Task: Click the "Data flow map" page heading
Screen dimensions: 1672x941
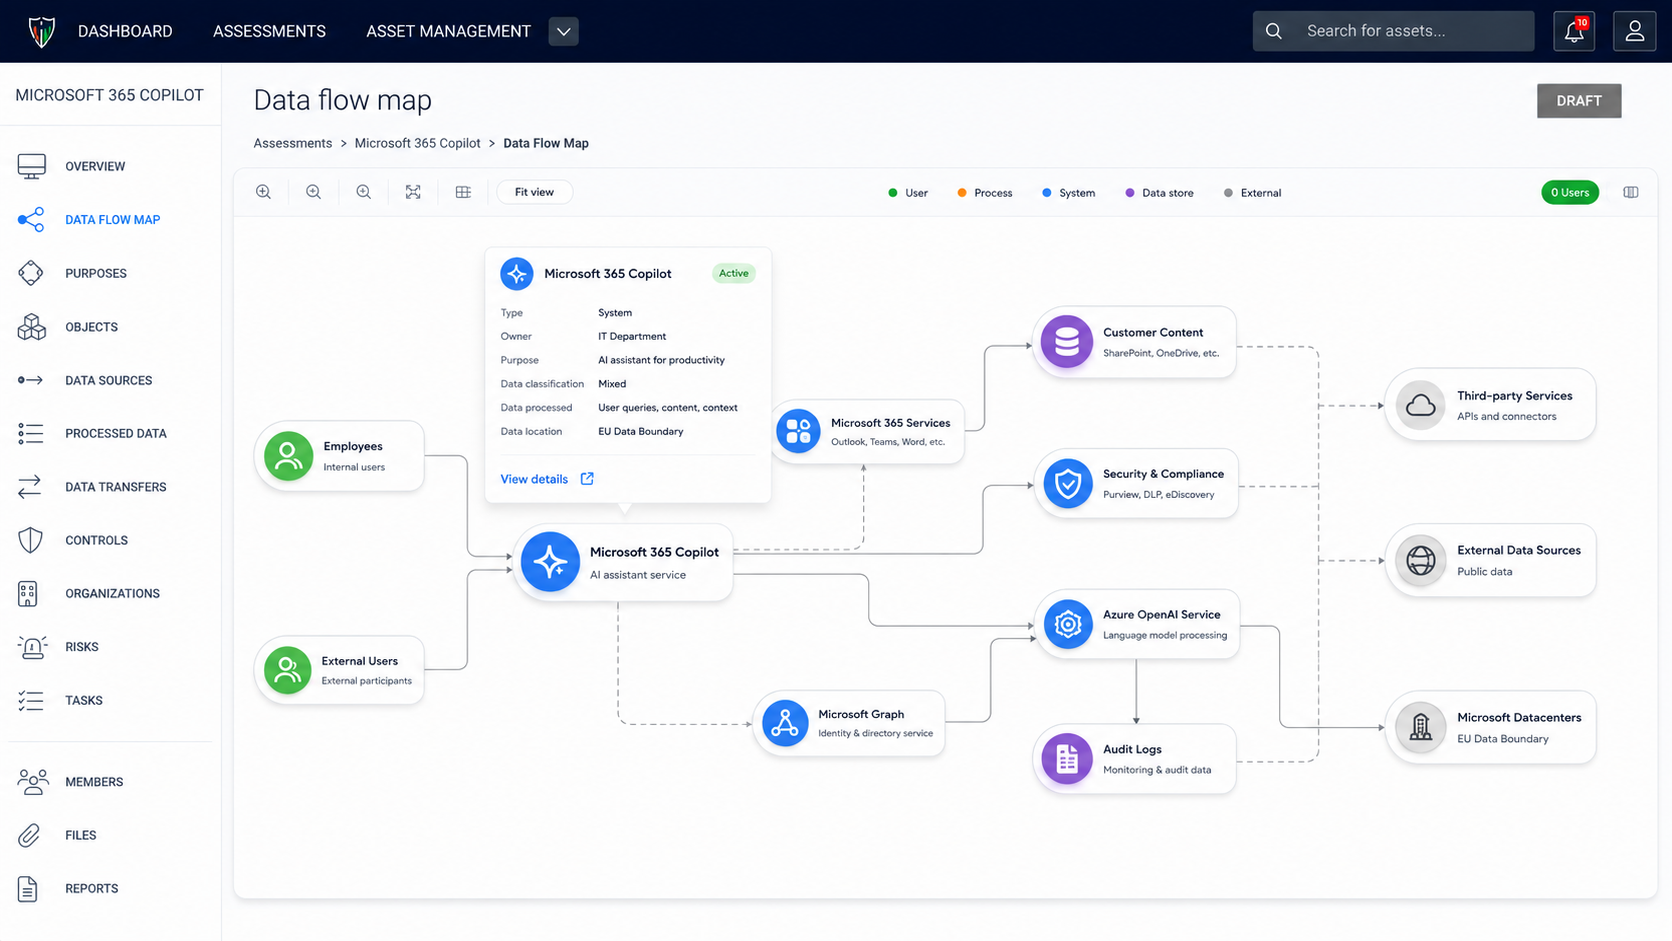Action: [x=343, y=100]
